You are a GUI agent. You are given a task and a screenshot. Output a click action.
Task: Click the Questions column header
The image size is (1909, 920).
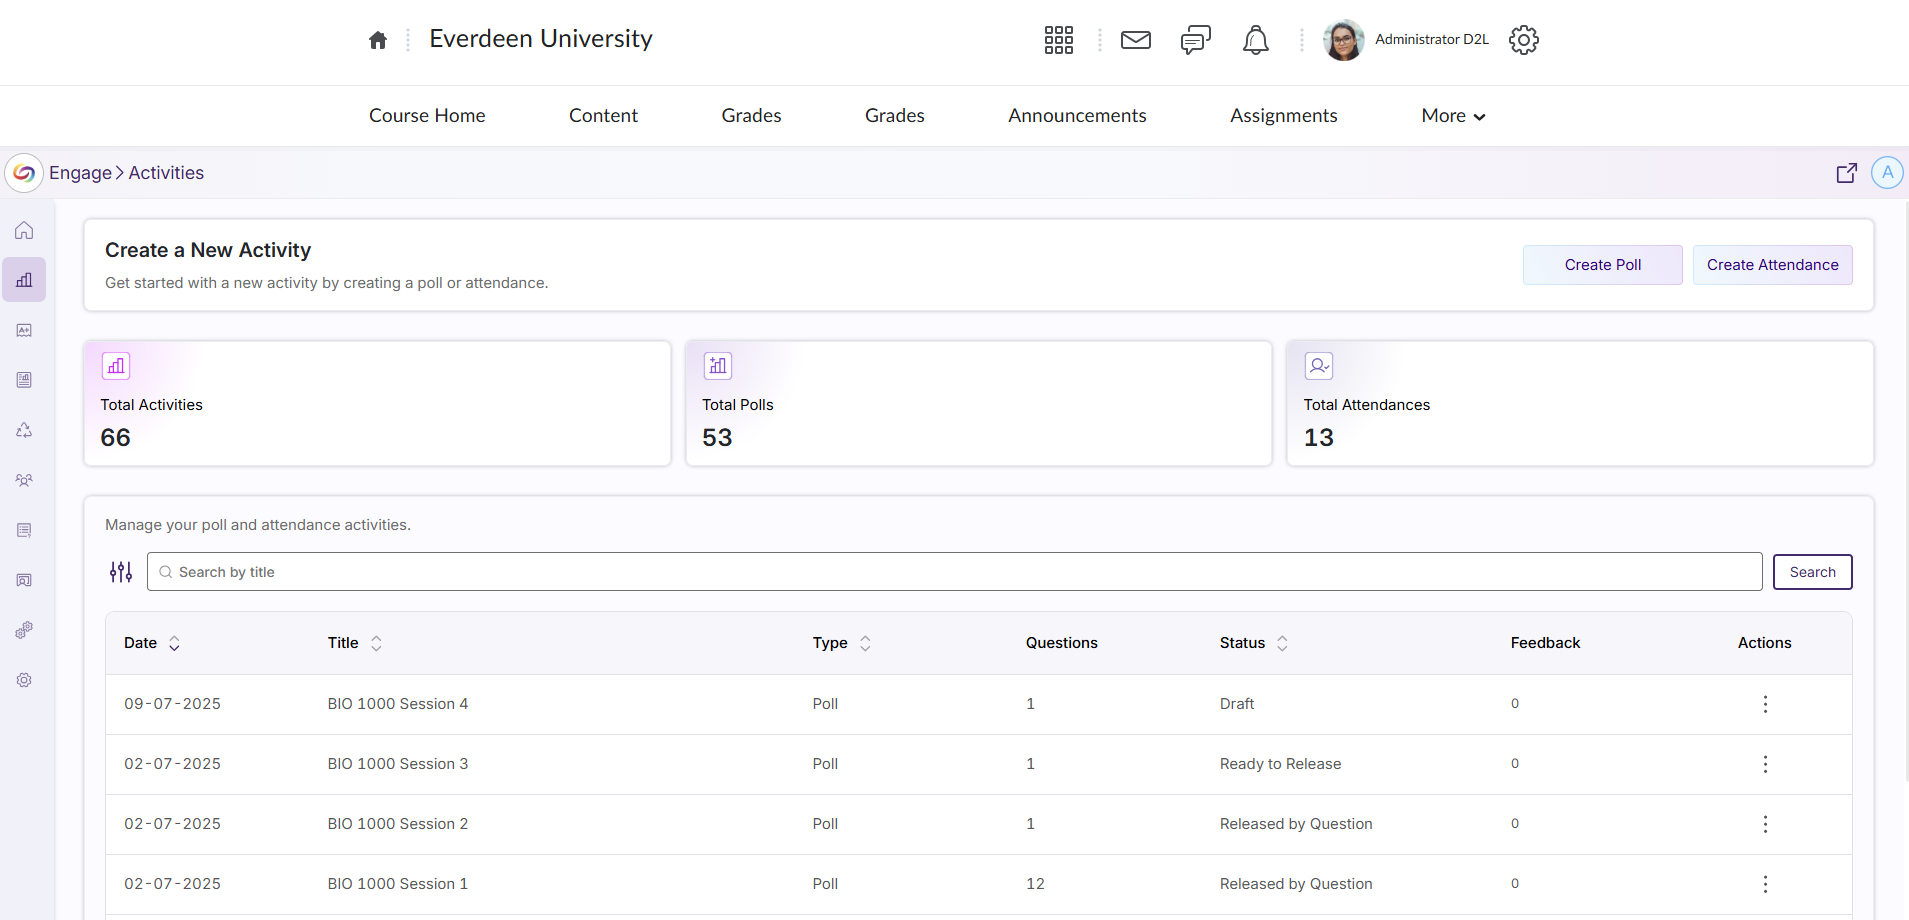click(x=1062, y=643)
